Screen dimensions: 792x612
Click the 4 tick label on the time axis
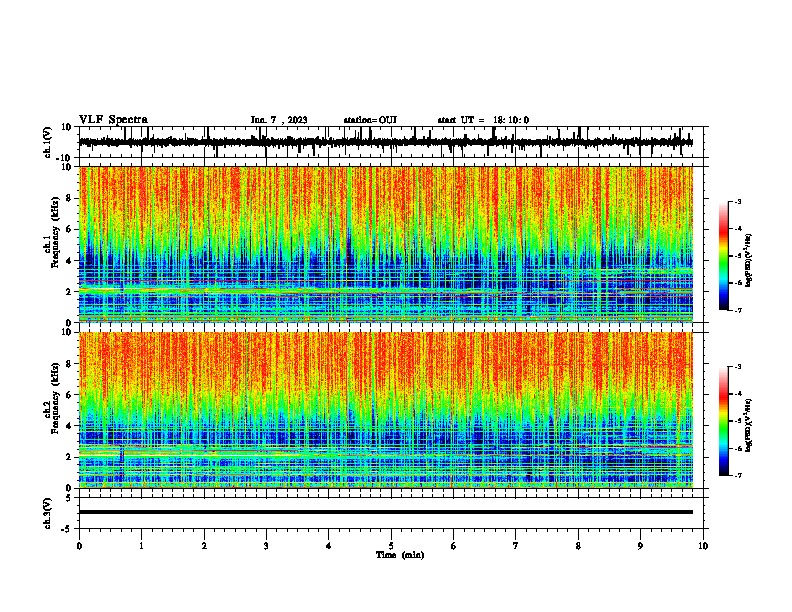click(x=329, y=546)
